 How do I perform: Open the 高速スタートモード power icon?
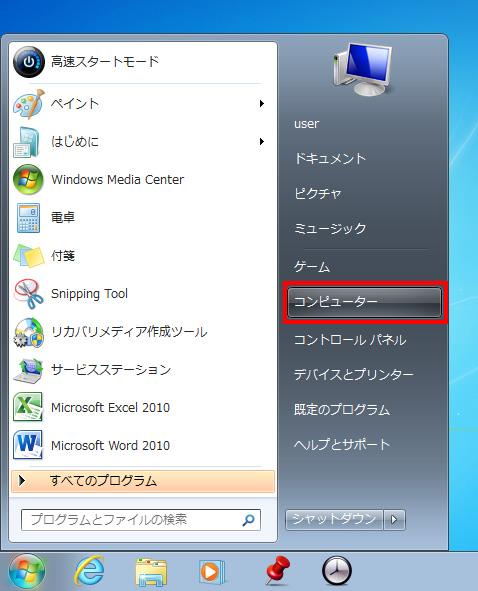[29, 62]
